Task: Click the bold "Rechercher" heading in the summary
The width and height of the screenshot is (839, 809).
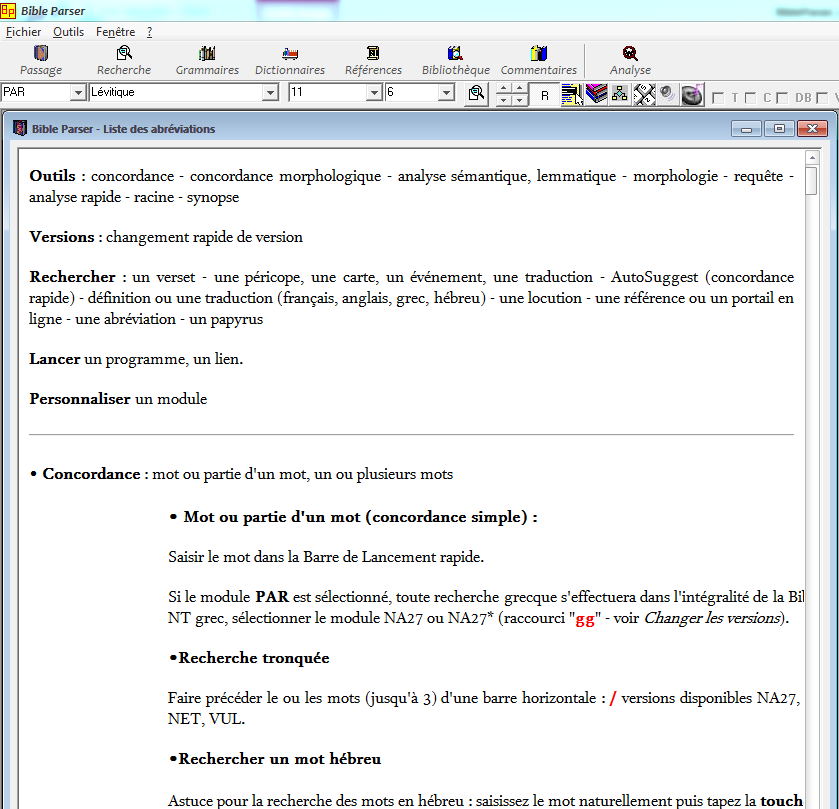Action: click(72, 277)
